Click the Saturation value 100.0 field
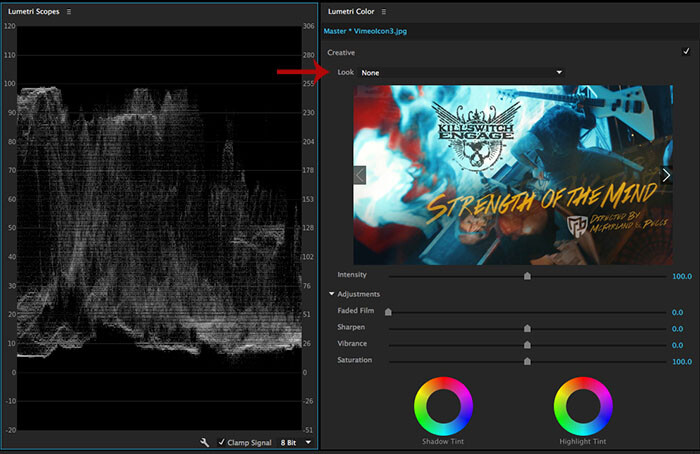 [682, 362]
